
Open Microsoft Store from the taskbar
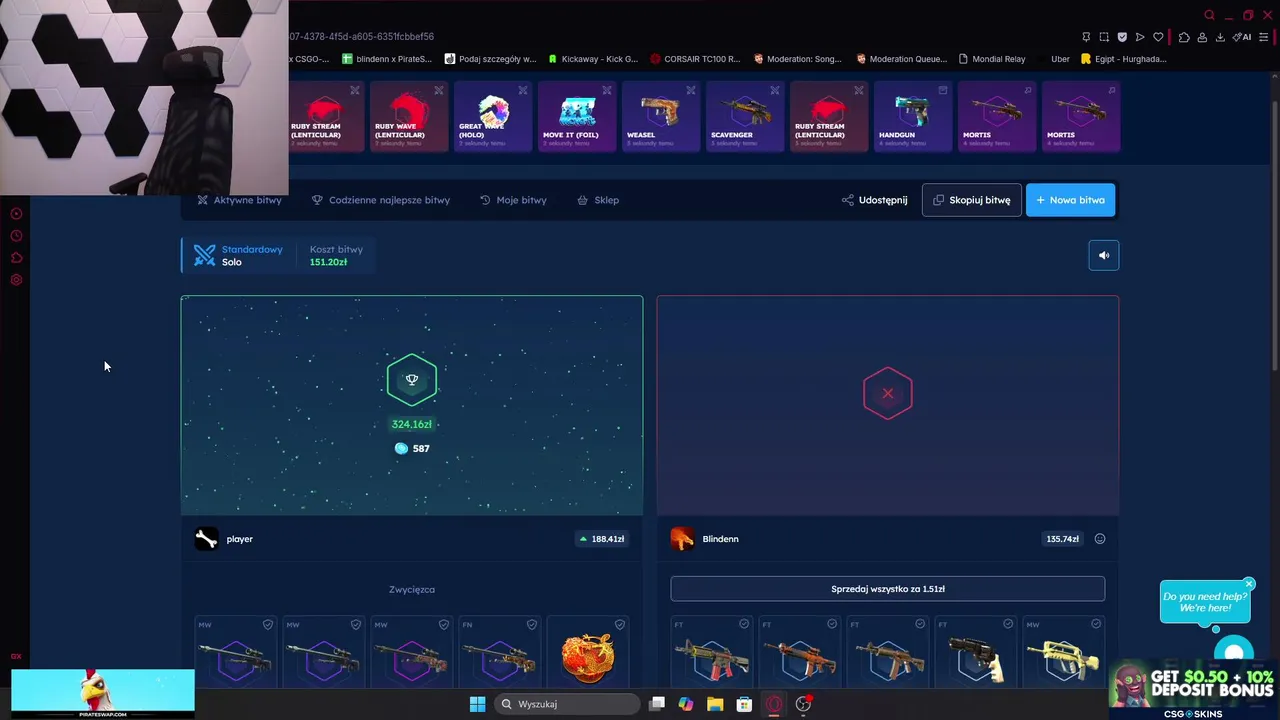744,704
